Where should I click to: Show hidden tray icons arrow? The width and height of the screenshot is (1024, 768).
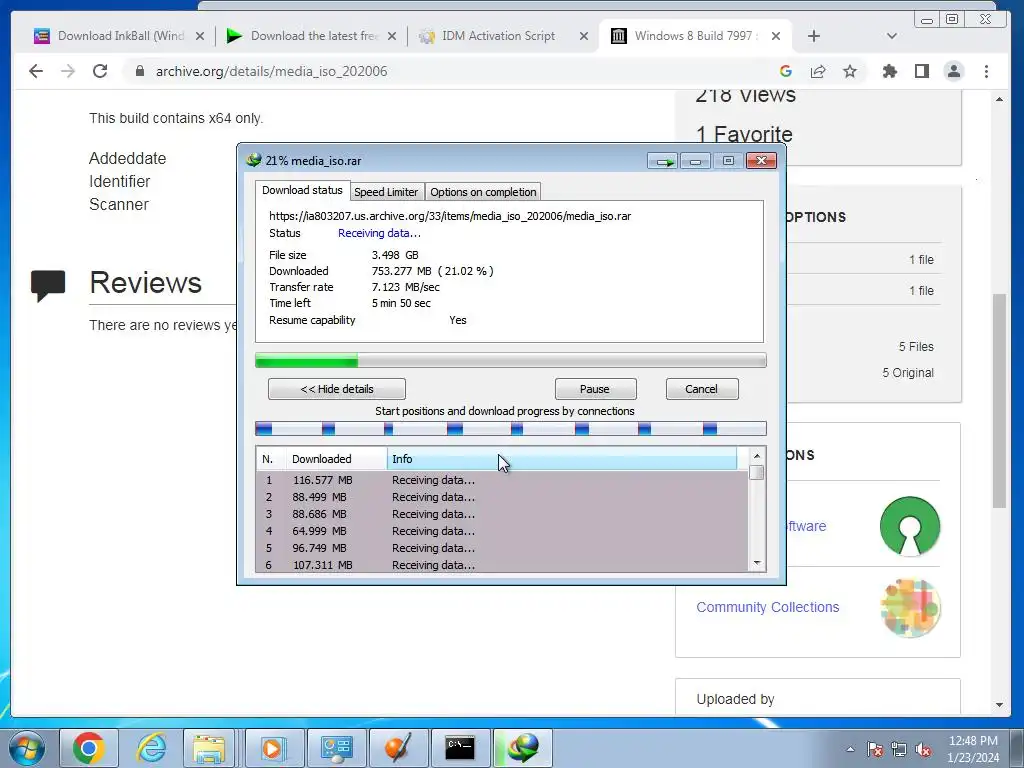(850, 749)
